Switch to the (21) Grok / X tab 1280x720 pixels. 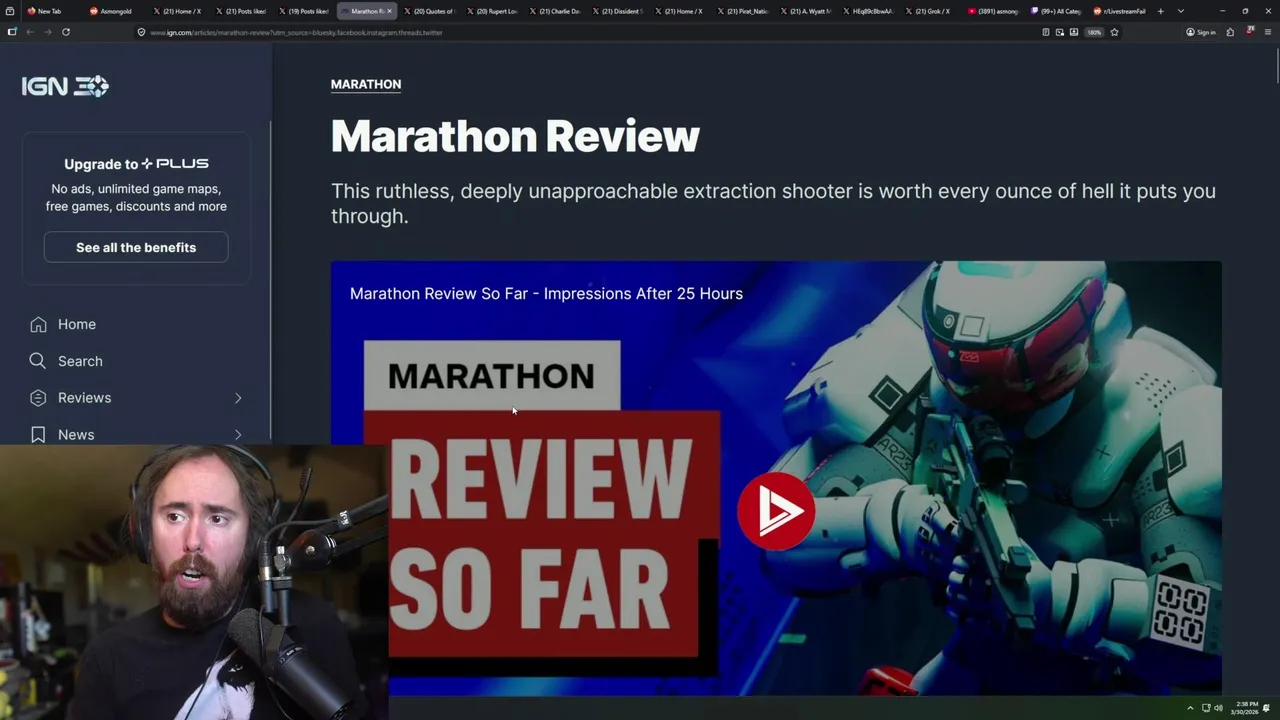928,11
